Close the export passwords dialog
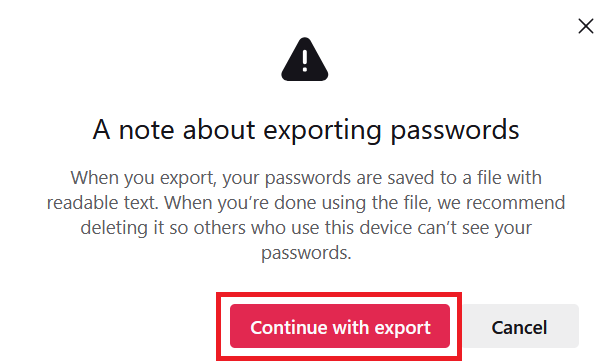The image size is (612, 364). pyautogui.click(x=585, y=26)
